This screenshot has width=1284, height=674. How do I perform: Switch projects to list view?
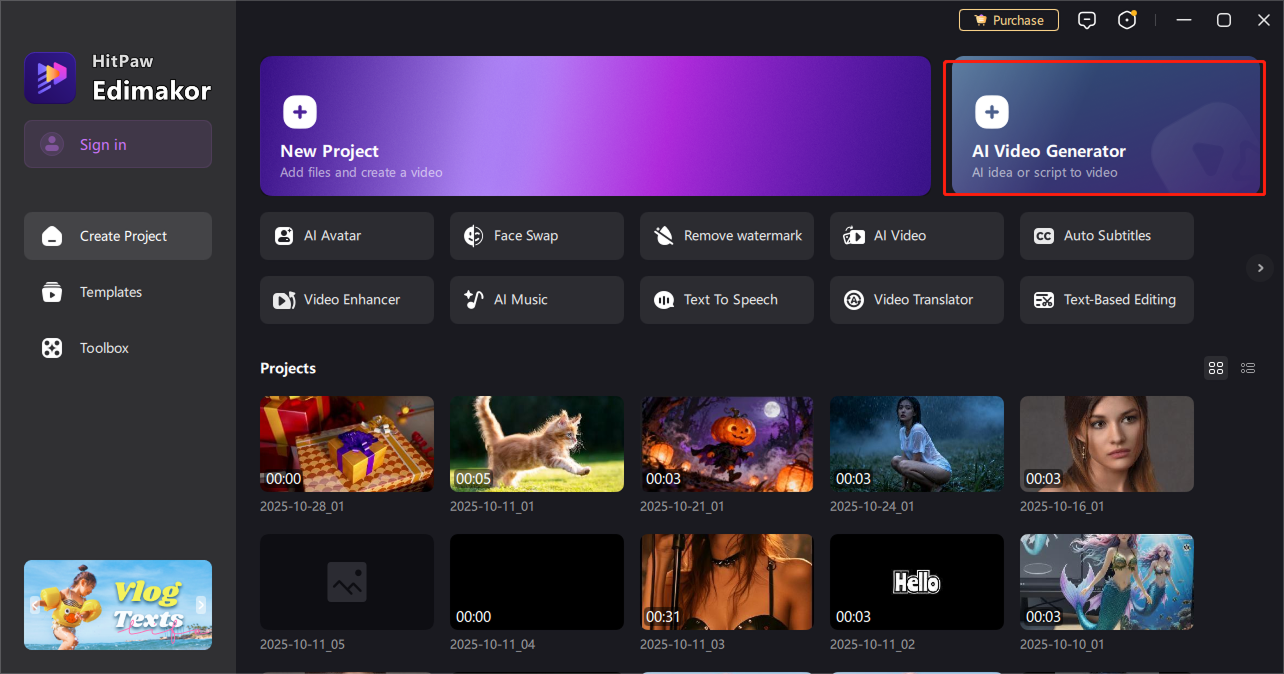click(1248, 368)
